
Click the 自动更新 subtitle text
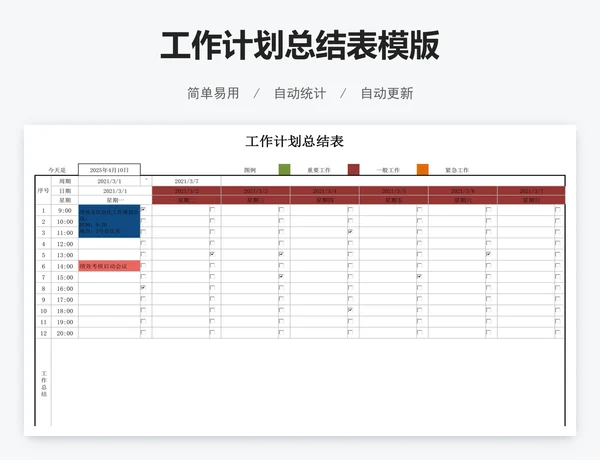coord(387,93)
